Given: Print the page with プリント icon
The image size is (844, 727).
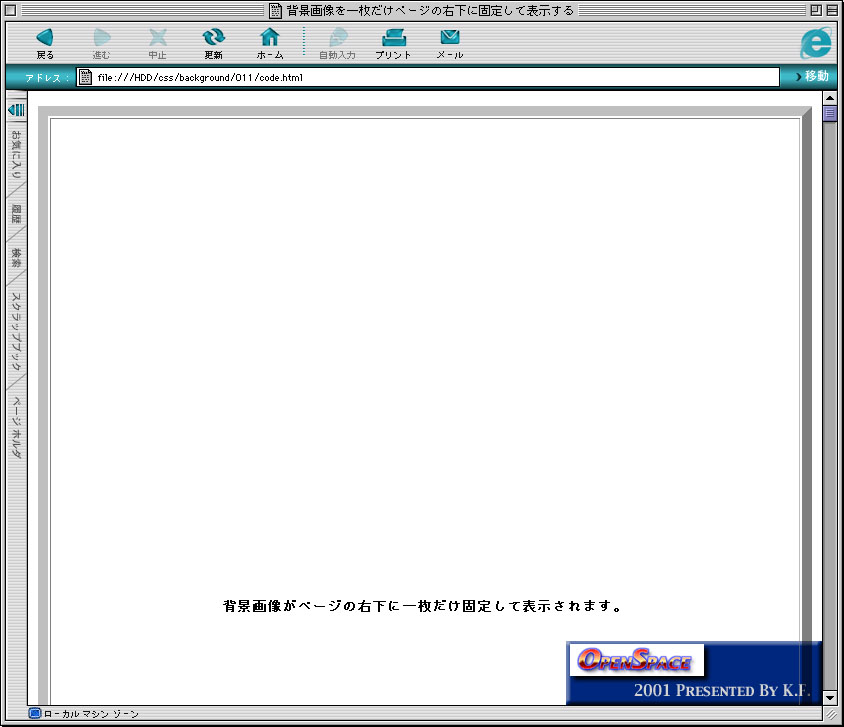Looking at the screenshot, I should click(393, 37).
